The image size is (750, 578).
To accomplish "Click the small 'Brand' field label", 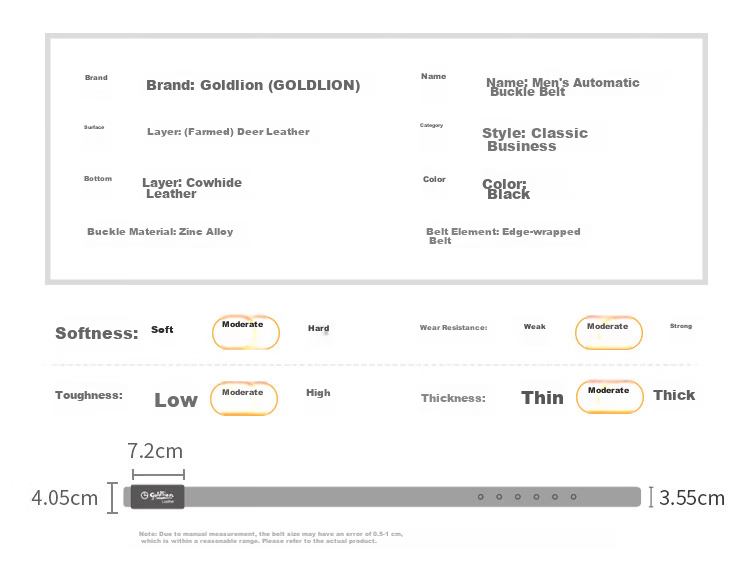I will click(96, 78).
